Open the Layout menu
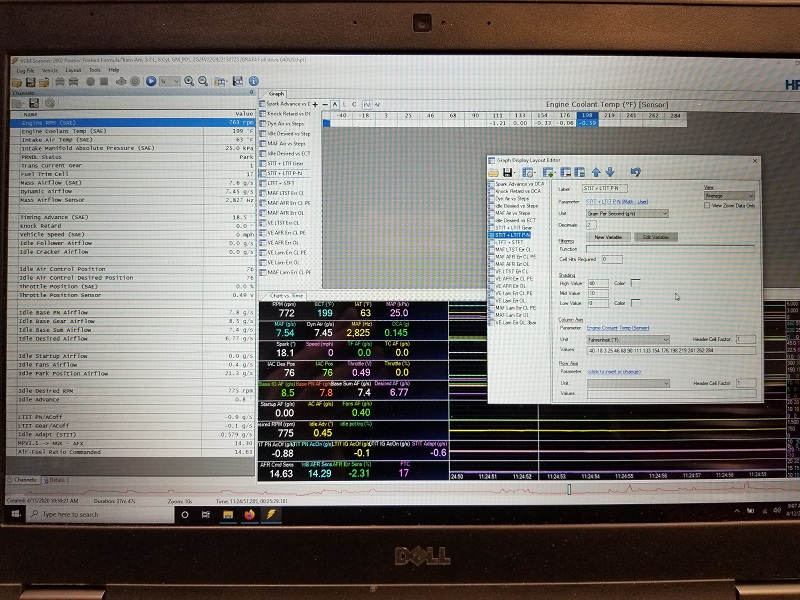Screen dimensions: 800x600 click(x=73, y=70)
